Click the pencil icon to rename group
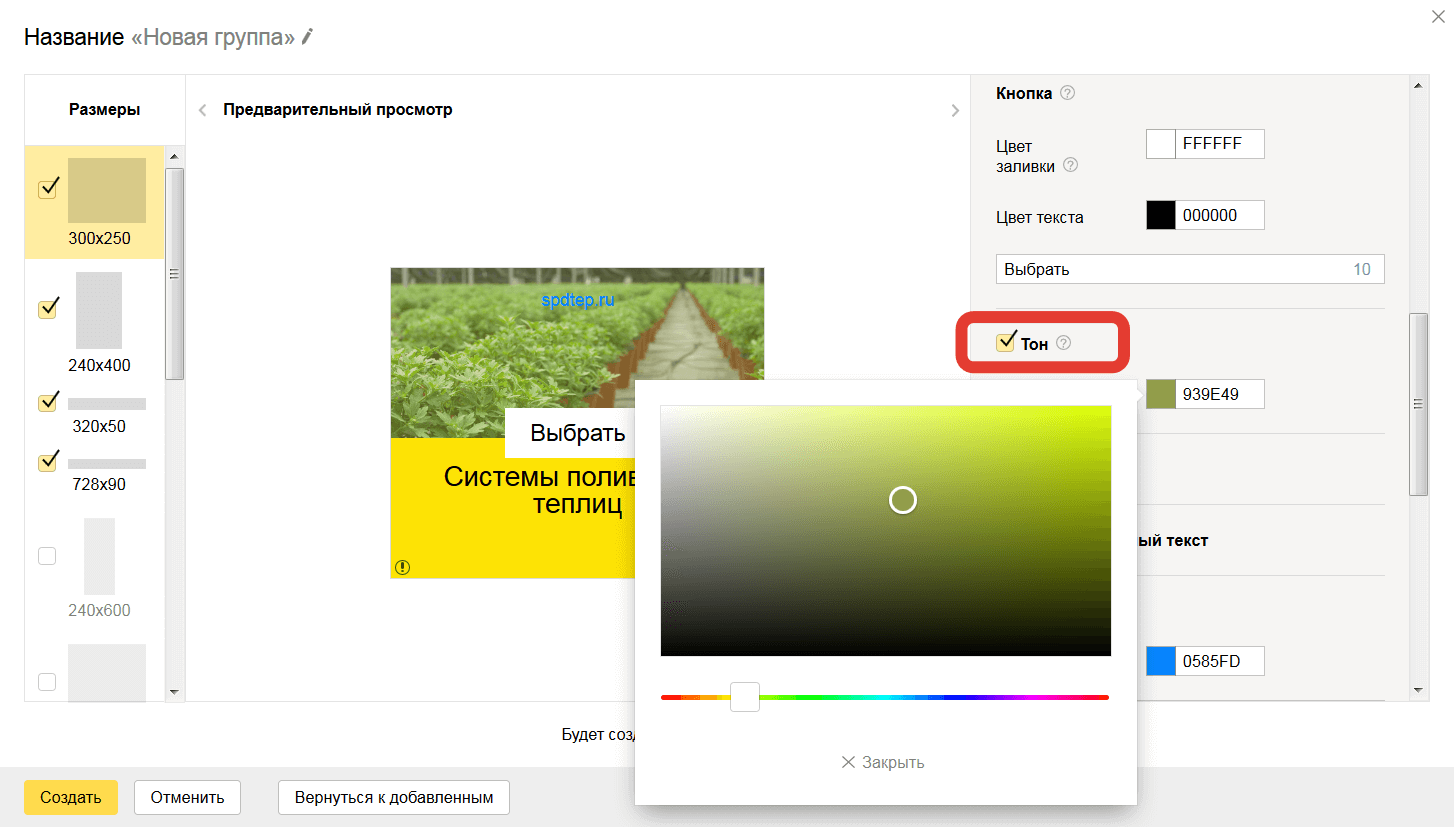 pos(308,37)
